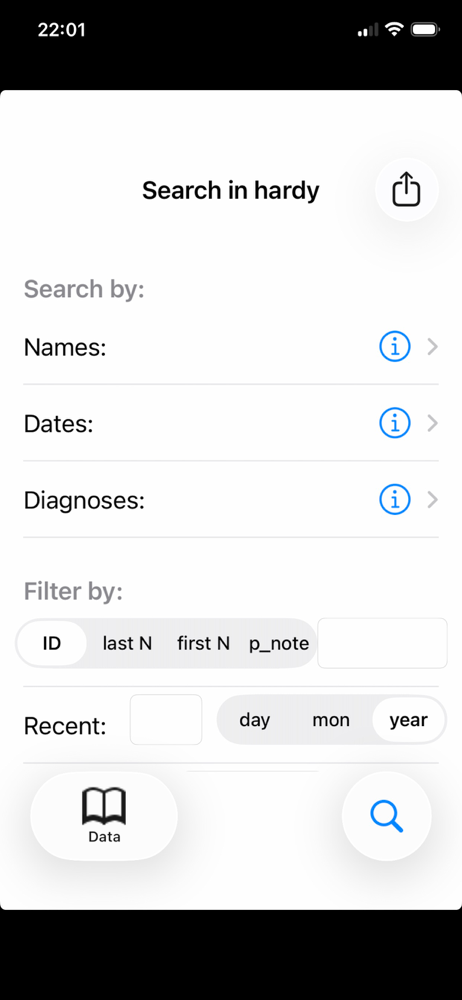
Task: Focus the Recent number input field
Action: click(166, 719)
